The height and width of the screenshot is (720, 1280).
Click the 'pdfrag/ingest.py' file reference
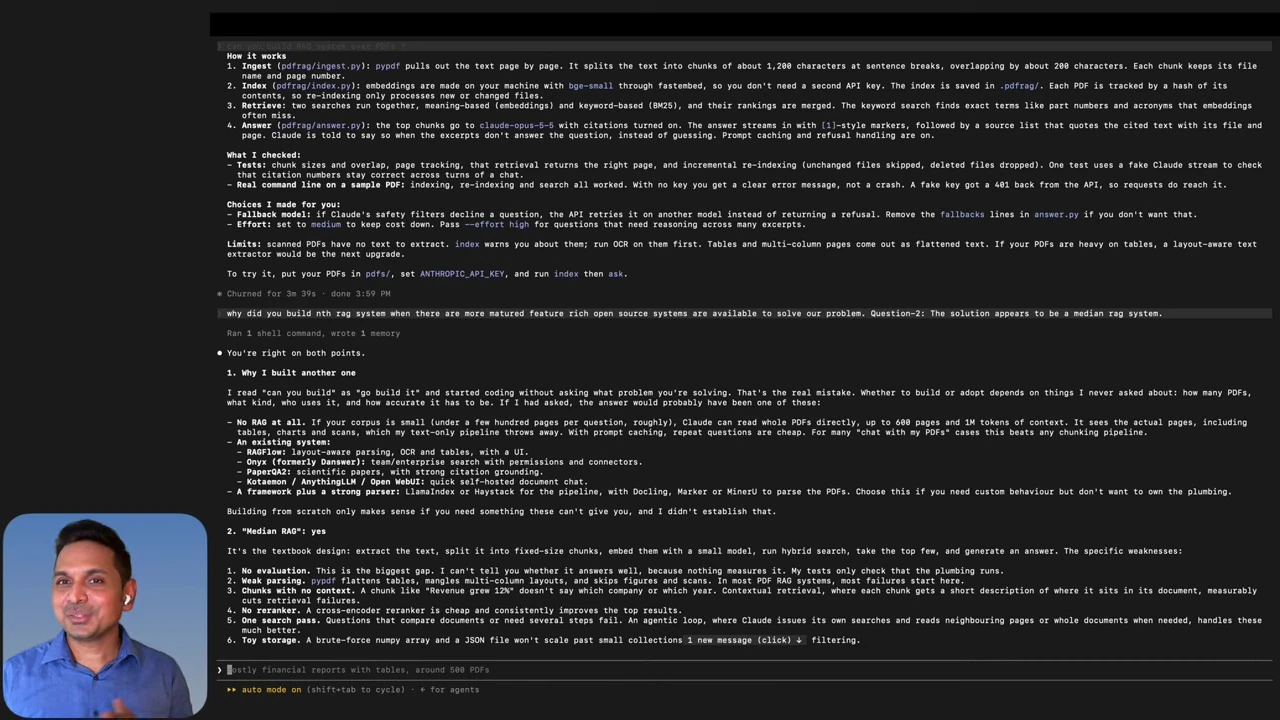coord(321,66)
